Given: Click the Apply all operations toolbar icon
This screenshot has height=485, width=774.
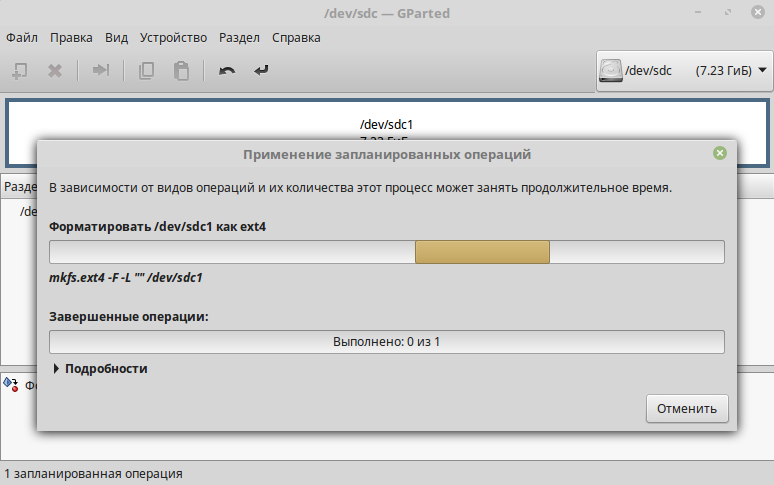Looking at the screenshot, I should [261, 71].
